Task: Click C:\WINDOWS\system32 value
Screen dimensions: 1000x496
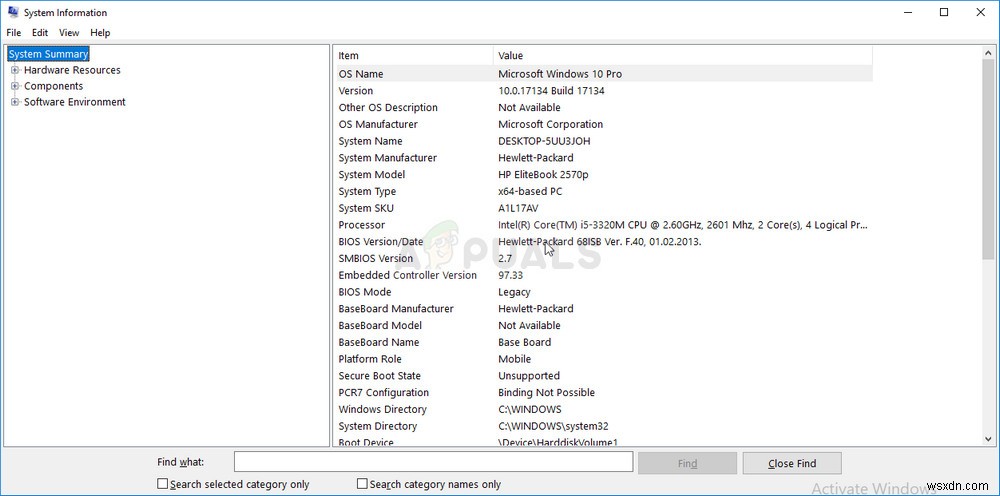Action: coord(553,426)
